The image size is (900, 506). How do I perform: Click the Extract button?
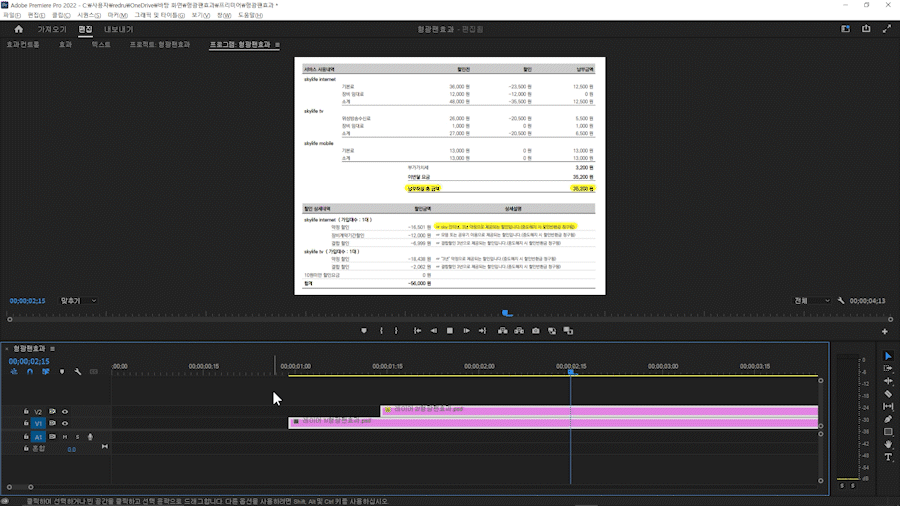[519, 331]
